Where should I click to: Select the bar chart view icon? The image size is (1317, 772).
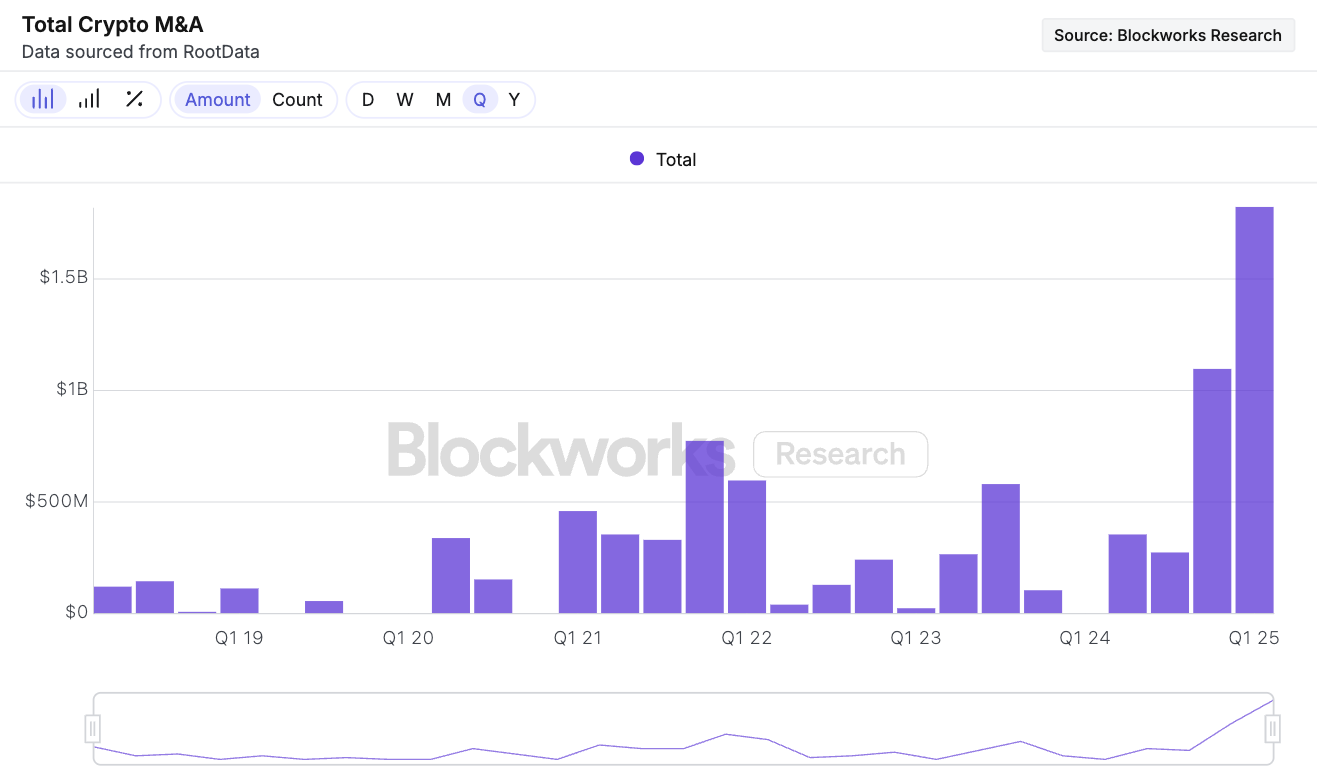coord(43,99)
